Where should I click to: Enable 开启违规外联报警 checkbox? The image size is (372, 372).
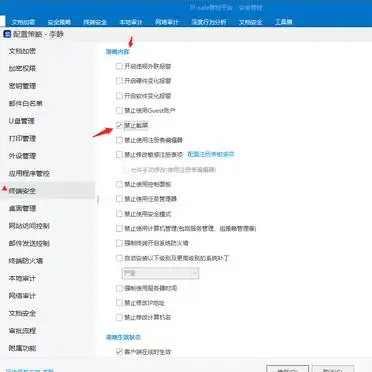[119, 66]
